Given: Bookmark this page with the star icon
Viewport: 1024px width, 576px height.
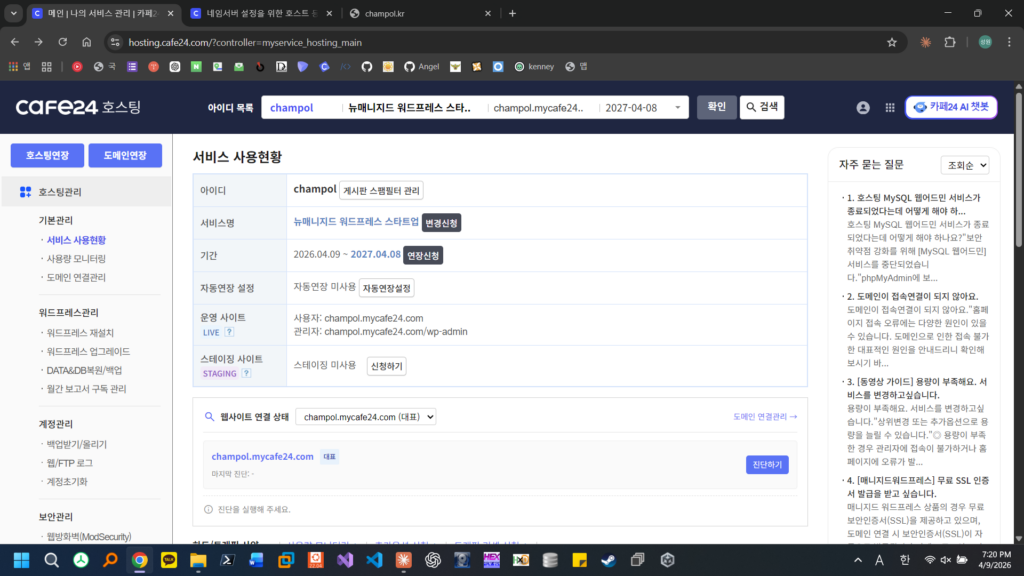Looking at the screenshot, I should (x=891, y=42).
